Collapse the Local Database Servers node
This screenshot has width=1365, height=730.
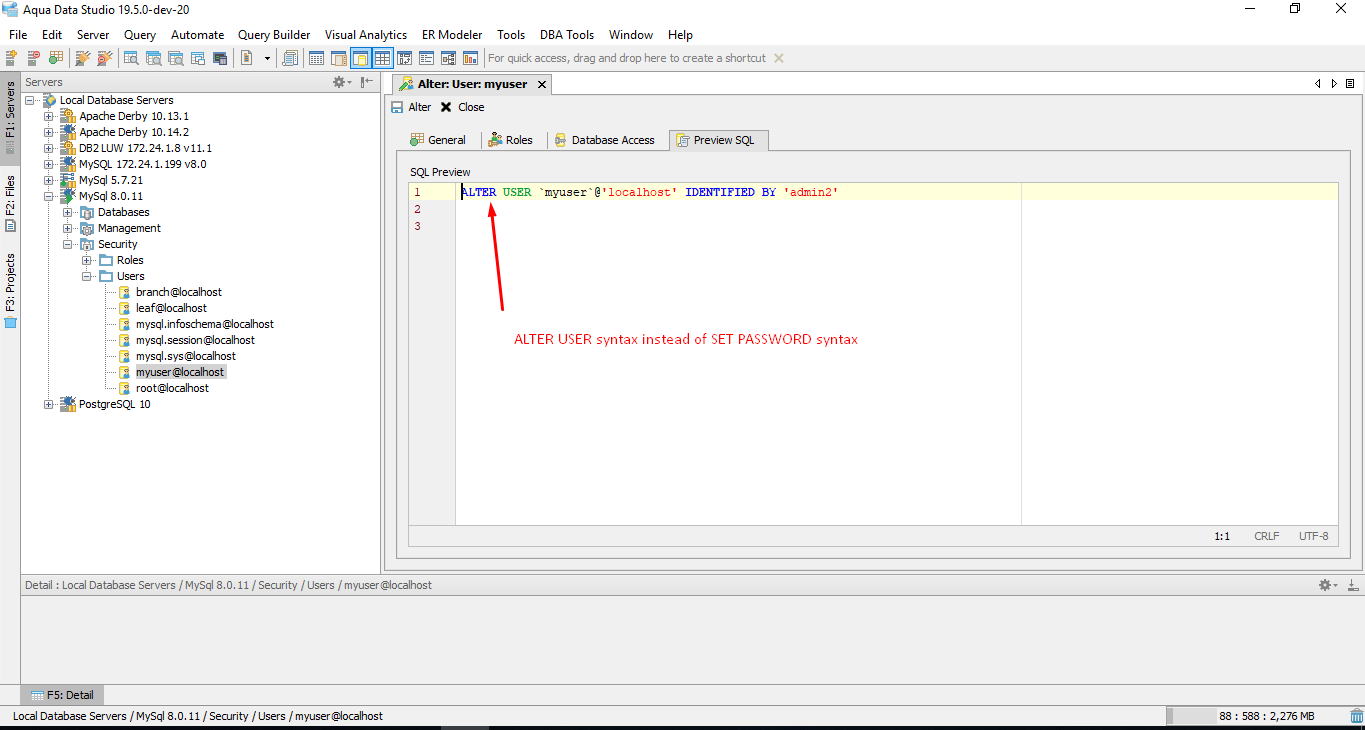tap(29, 100)
